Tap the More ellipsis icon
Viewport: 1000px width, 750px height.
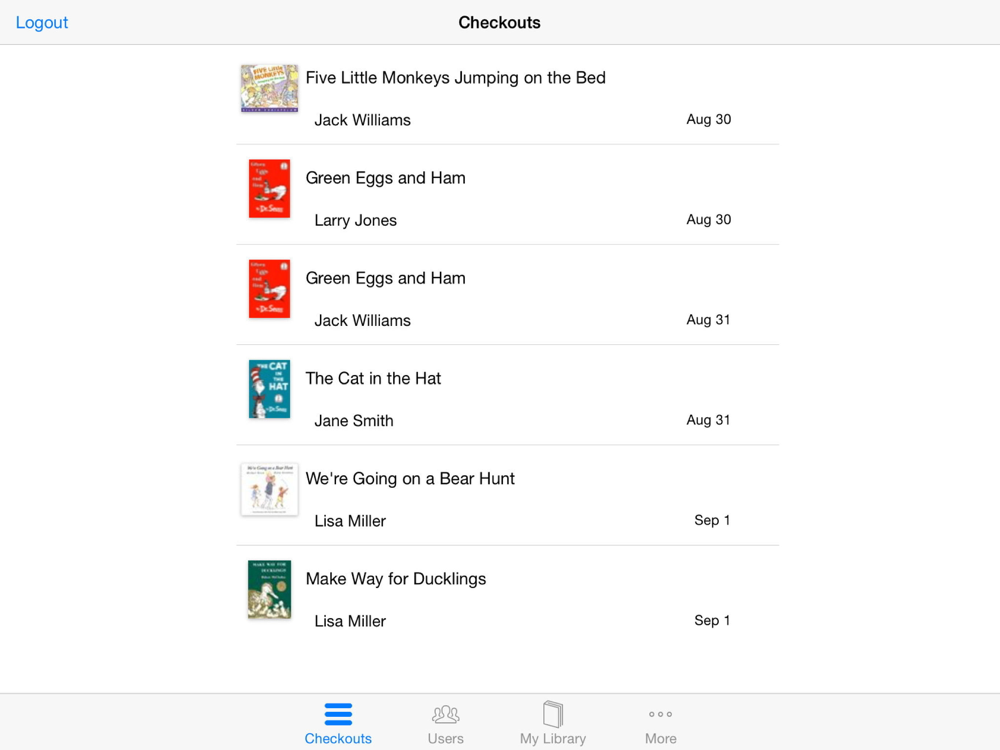point(660,714)
